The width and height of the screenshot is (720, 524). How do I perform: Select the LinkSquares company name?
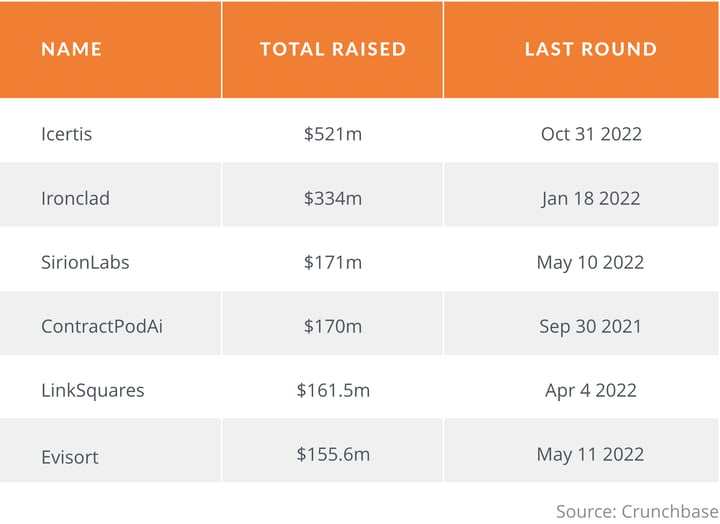coord(92,390)
